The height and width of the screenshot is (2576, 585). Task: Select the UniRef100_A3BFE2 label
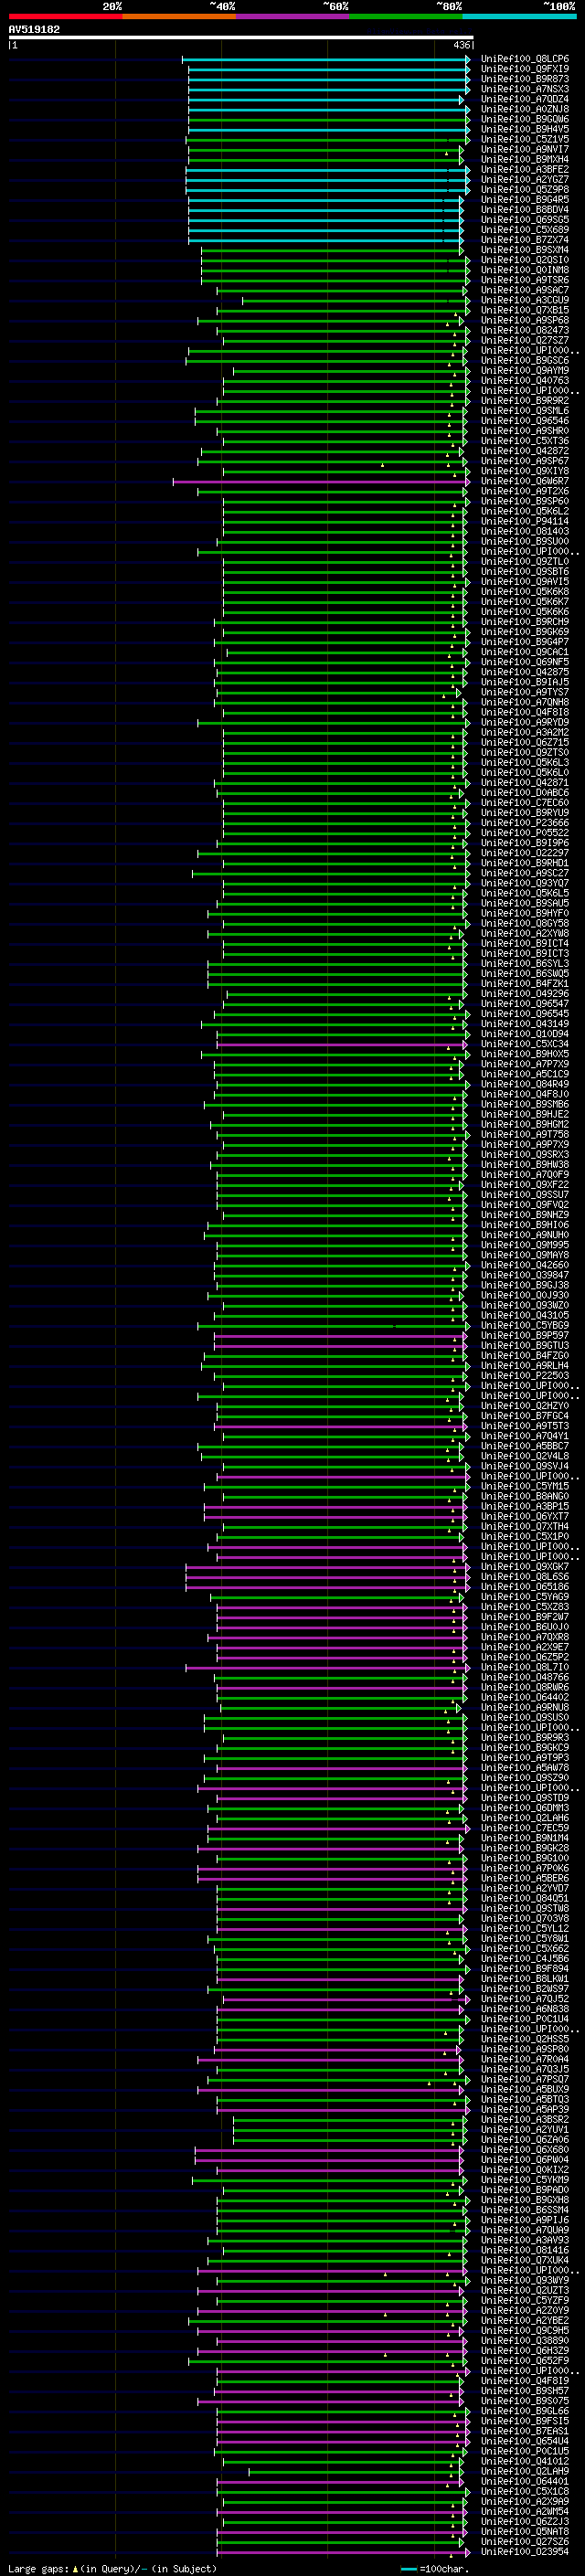[525, 170]
